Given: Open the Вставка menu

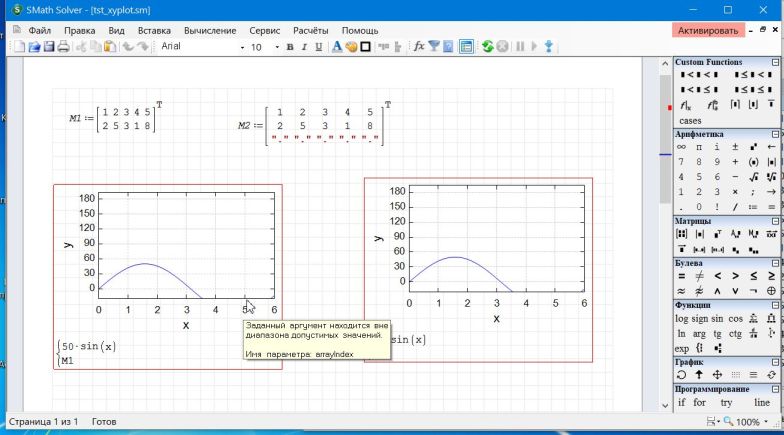Looking at the screenshot, I should [x=153, y=31].
